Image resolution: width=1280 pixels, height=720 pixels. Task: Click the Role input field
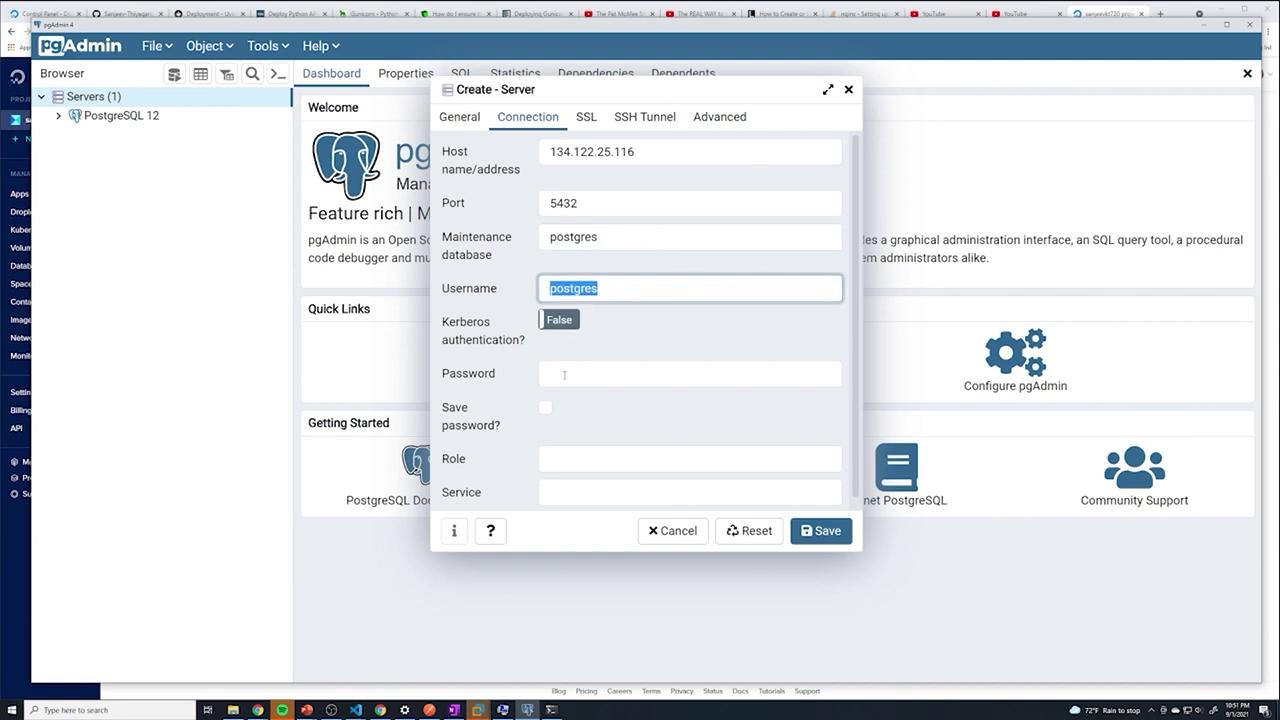[x=690, y=459]
